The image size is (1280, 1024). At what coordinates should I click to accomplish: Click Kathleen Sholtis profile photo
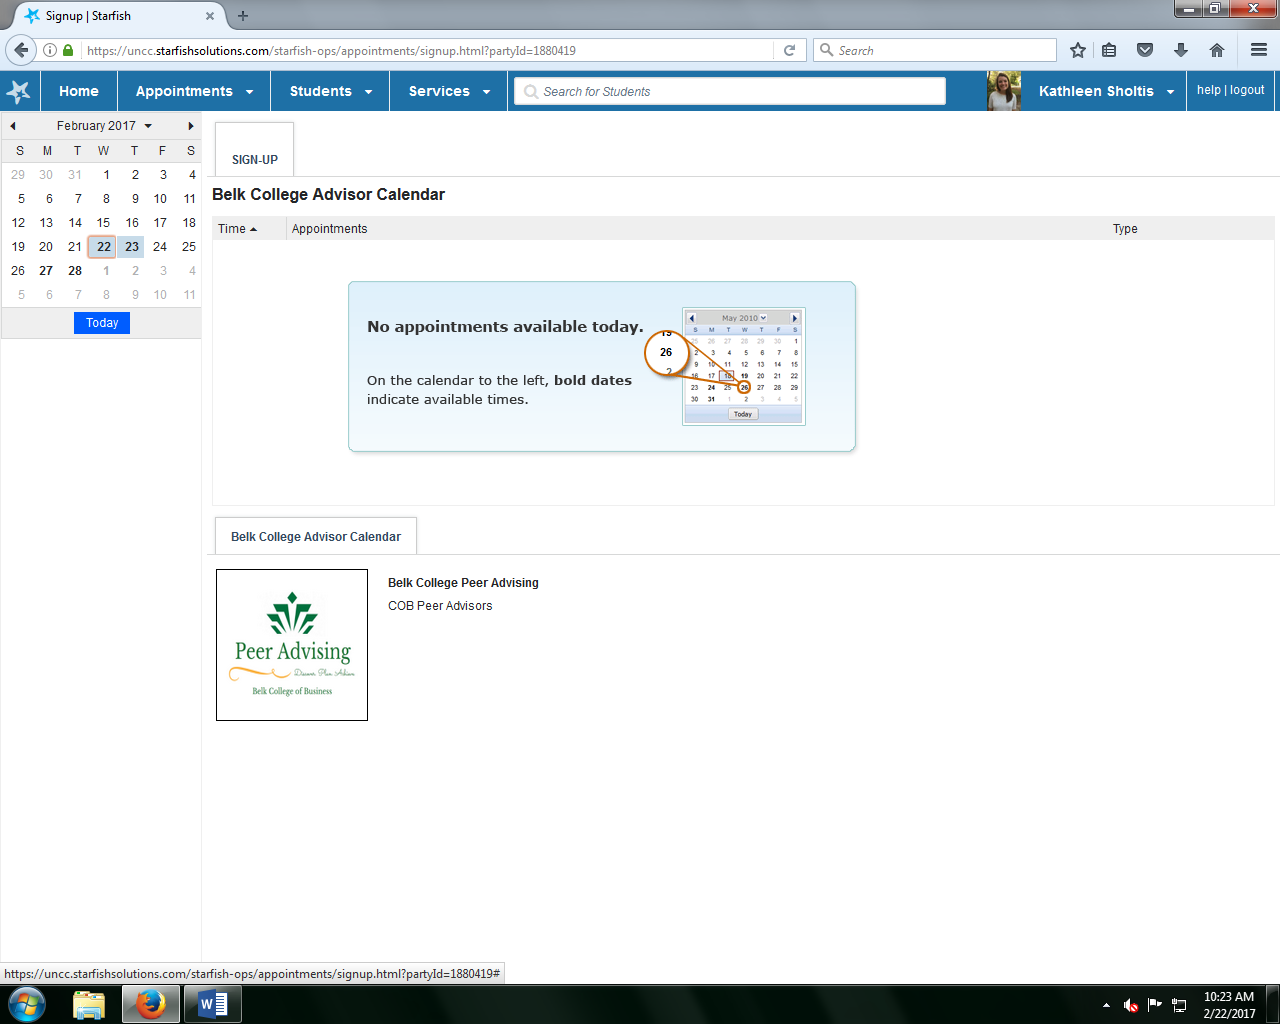pyautogui.click(x=1004, y=91)
